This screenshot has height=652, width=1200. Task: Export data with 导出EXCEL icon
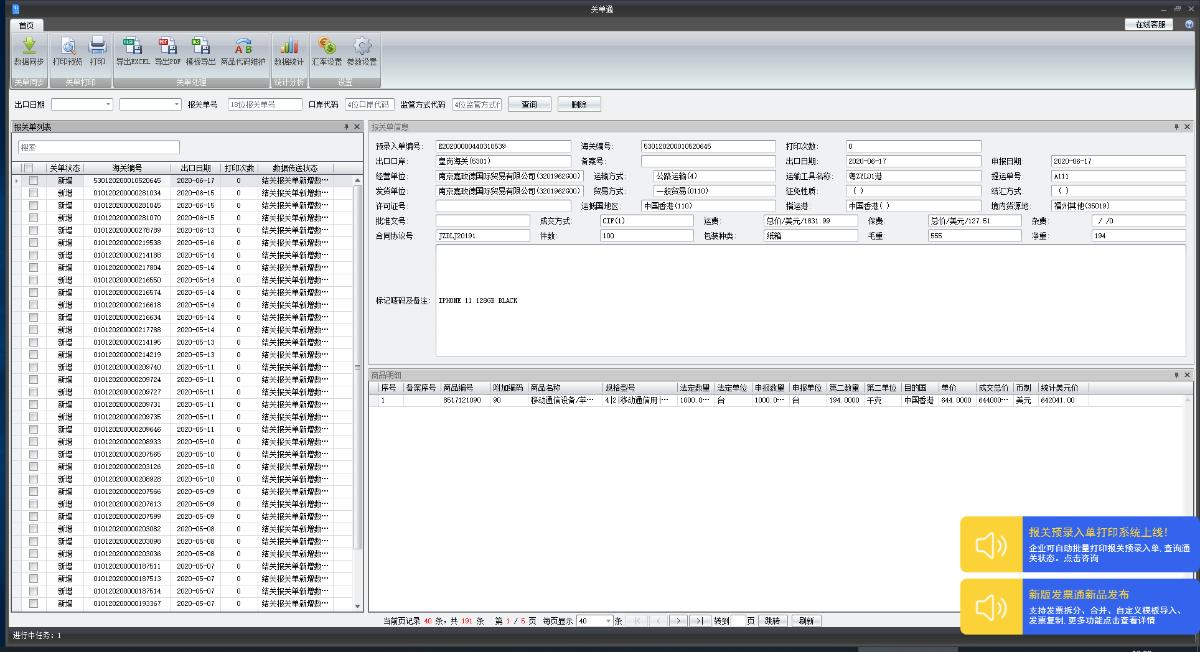132,45
